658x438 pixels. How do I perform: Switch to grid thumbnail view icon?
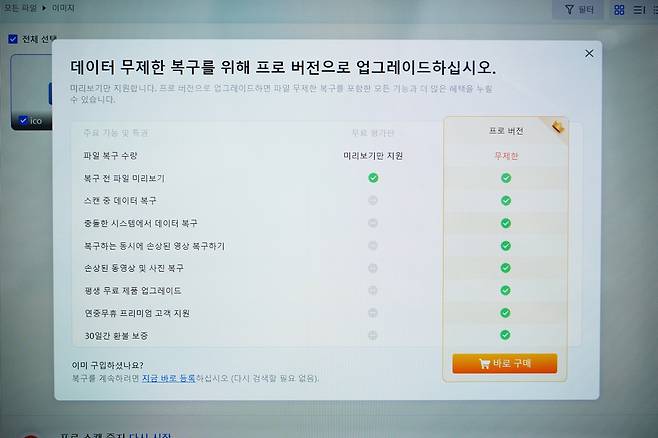(619, 10)
